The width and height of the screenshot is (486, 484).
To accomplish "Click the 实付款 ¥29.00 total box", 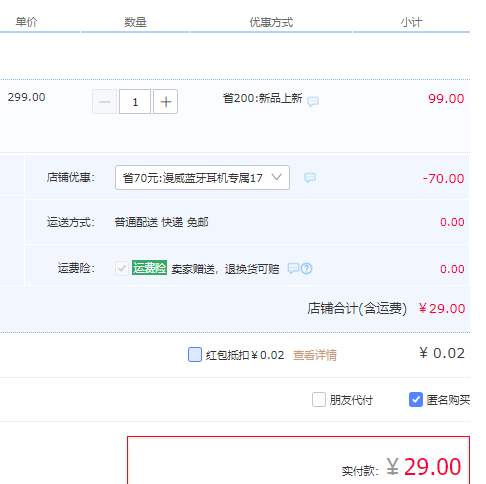I will coord(298,460).
